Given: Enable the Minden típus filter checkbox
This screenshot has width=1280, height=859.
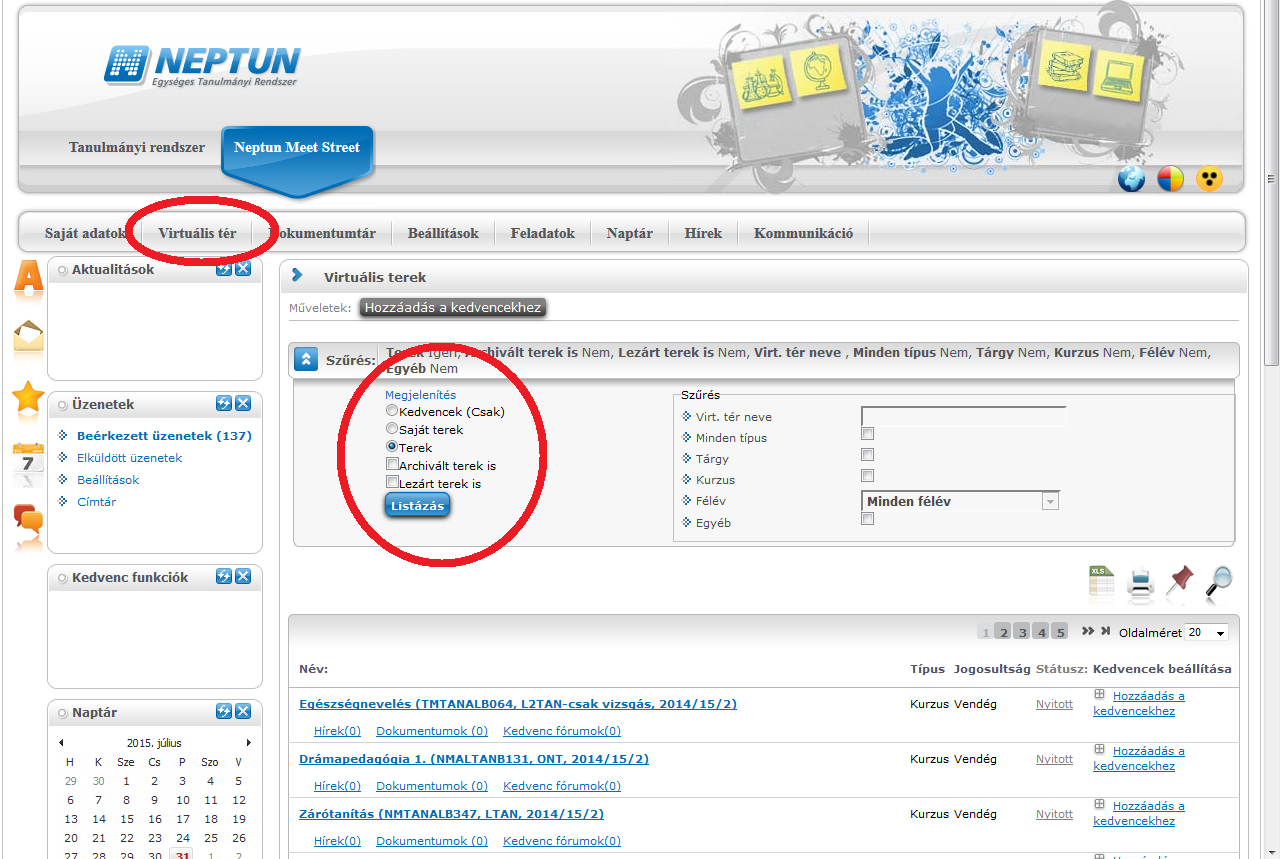Looking at the screenshot, I should pos(867,434).
